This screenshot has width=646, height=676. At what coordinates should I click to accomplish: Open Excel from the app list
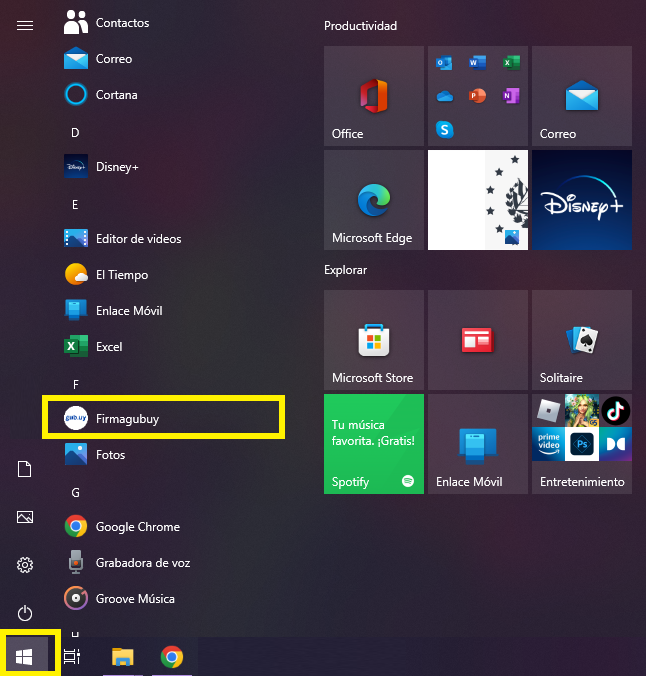(x=164, y=346)
